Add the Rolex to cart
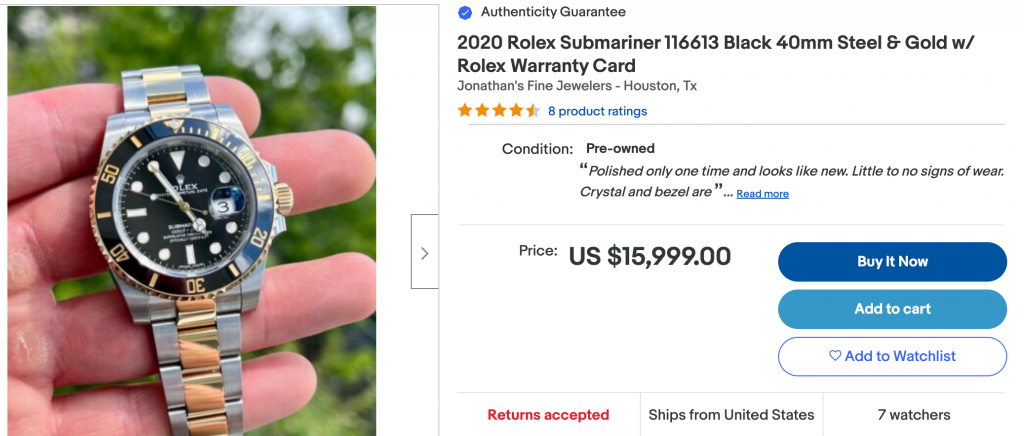The height and width of the screenshot is (436, 1024). point(892,309)
